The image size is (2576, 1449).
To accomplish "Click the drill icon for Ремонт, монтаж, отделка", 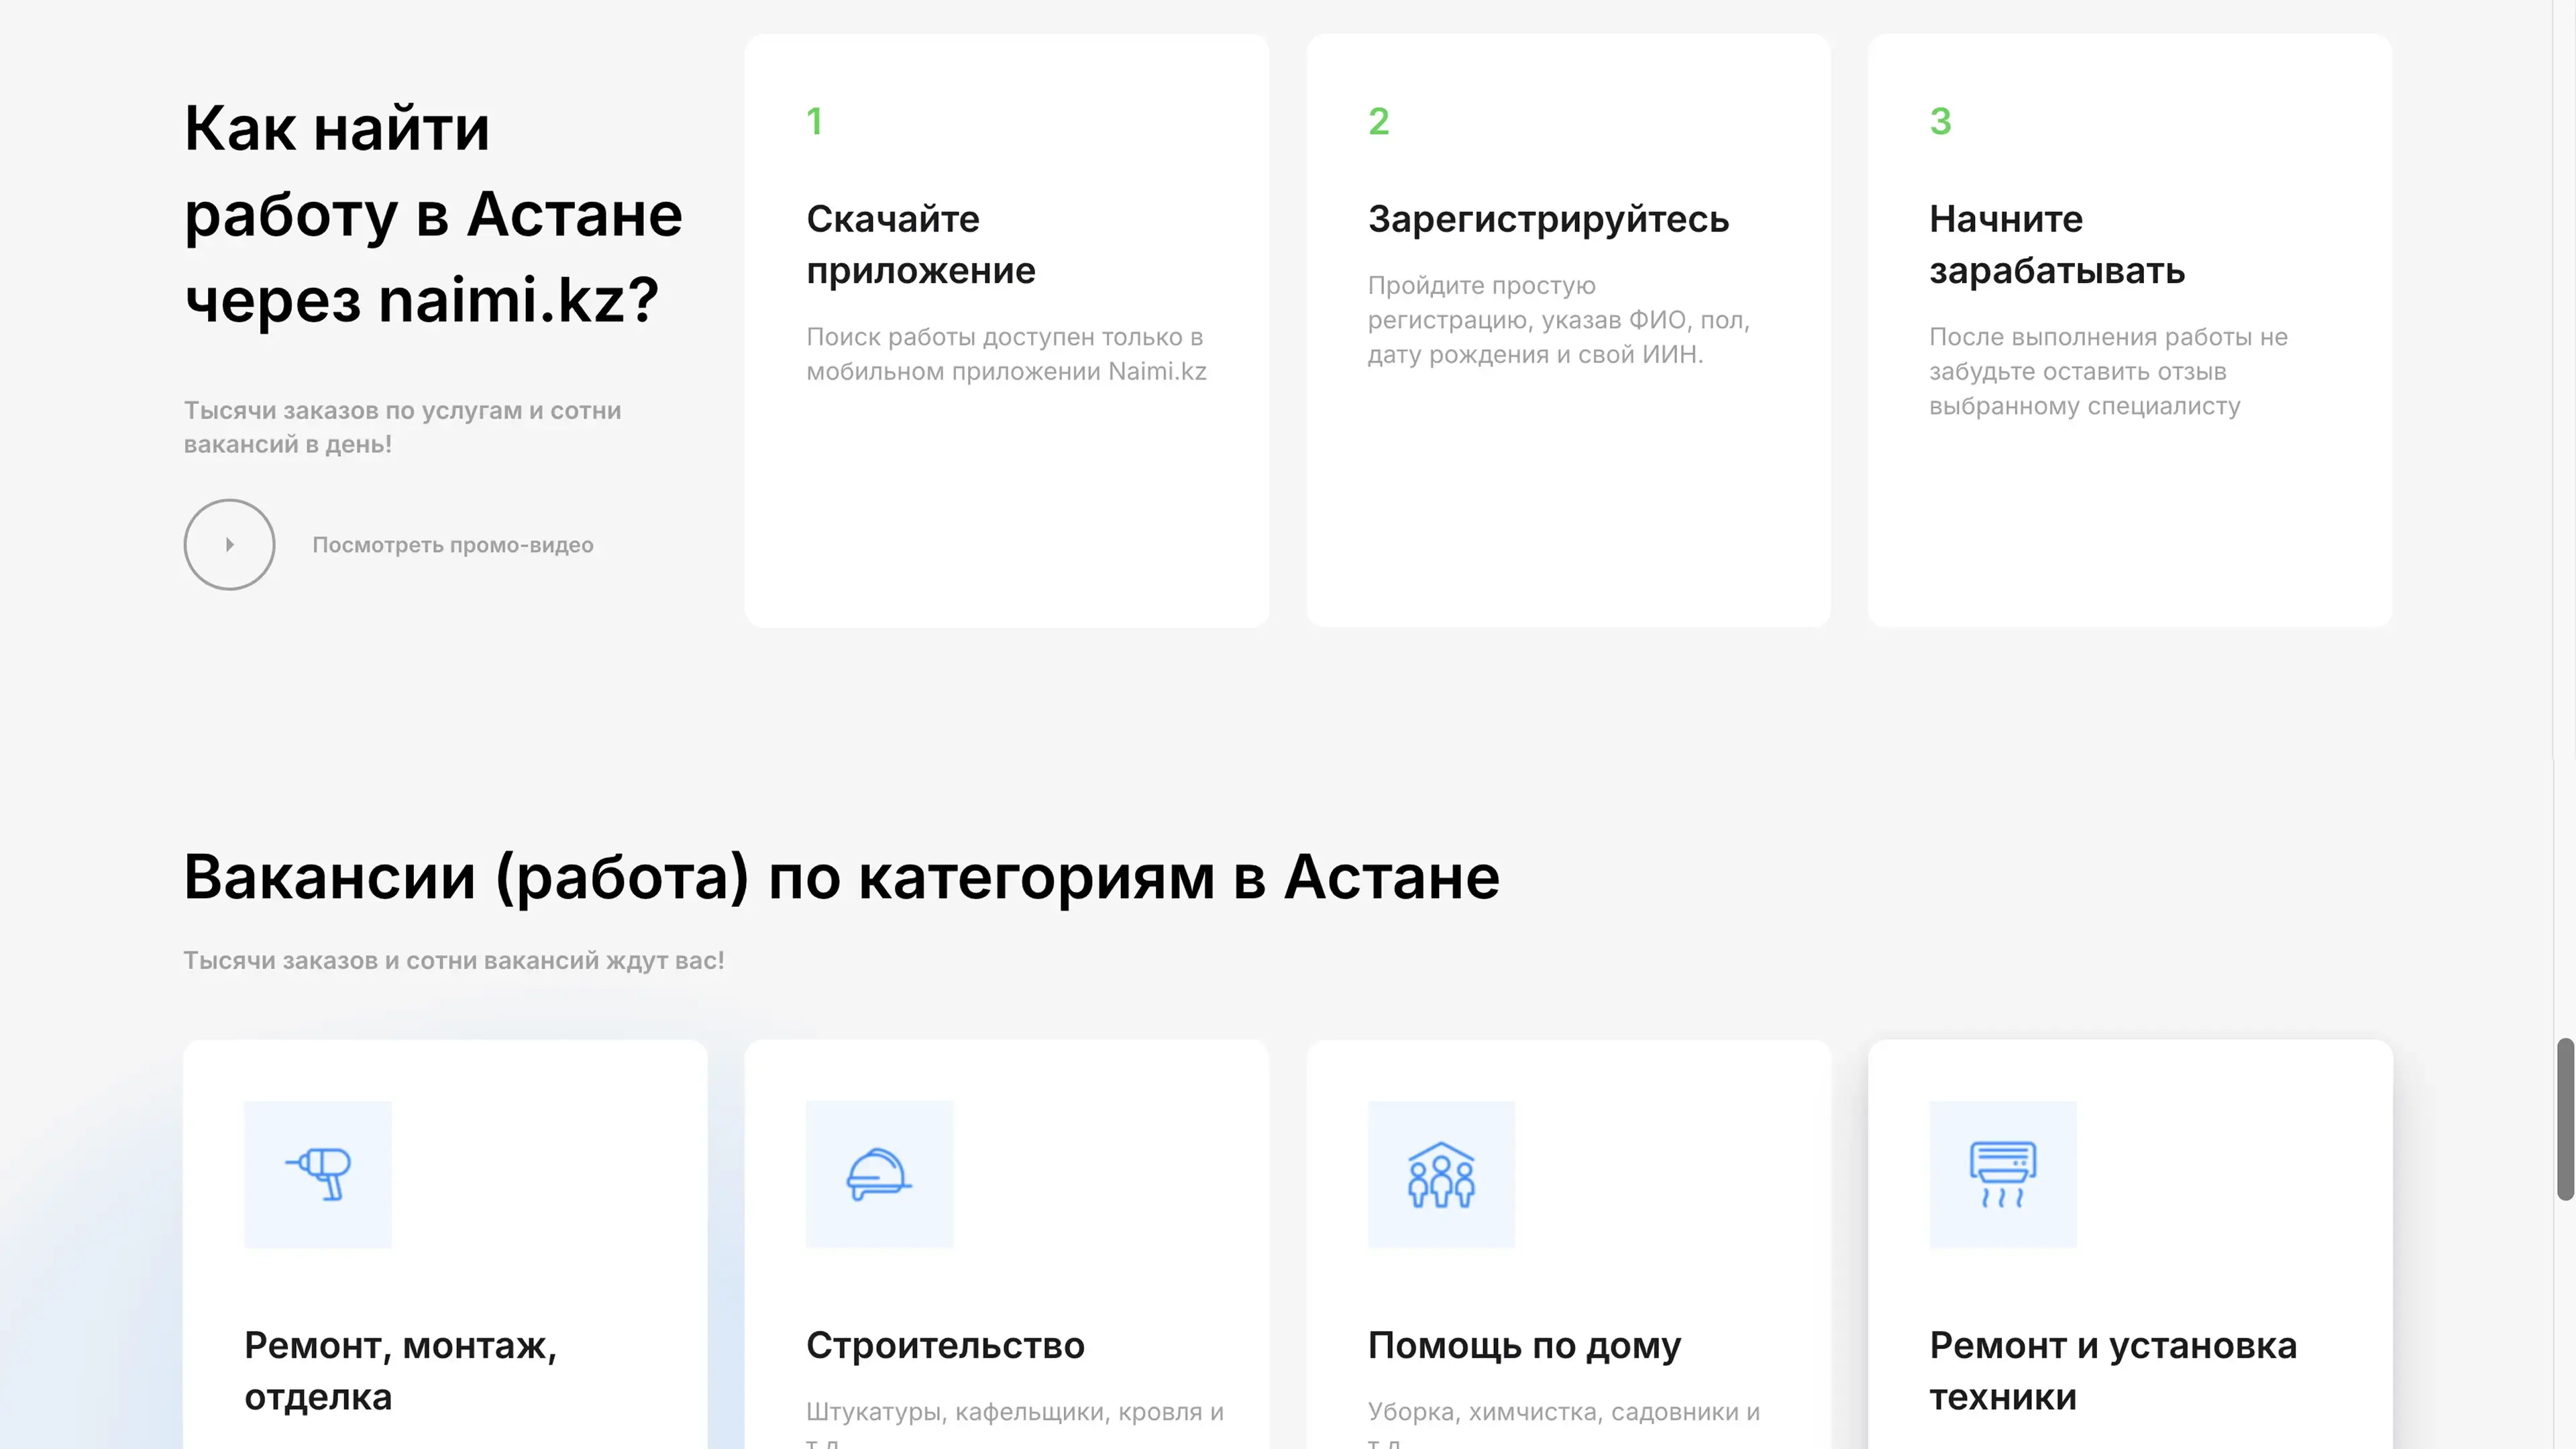I will (x=318, y=1174).
